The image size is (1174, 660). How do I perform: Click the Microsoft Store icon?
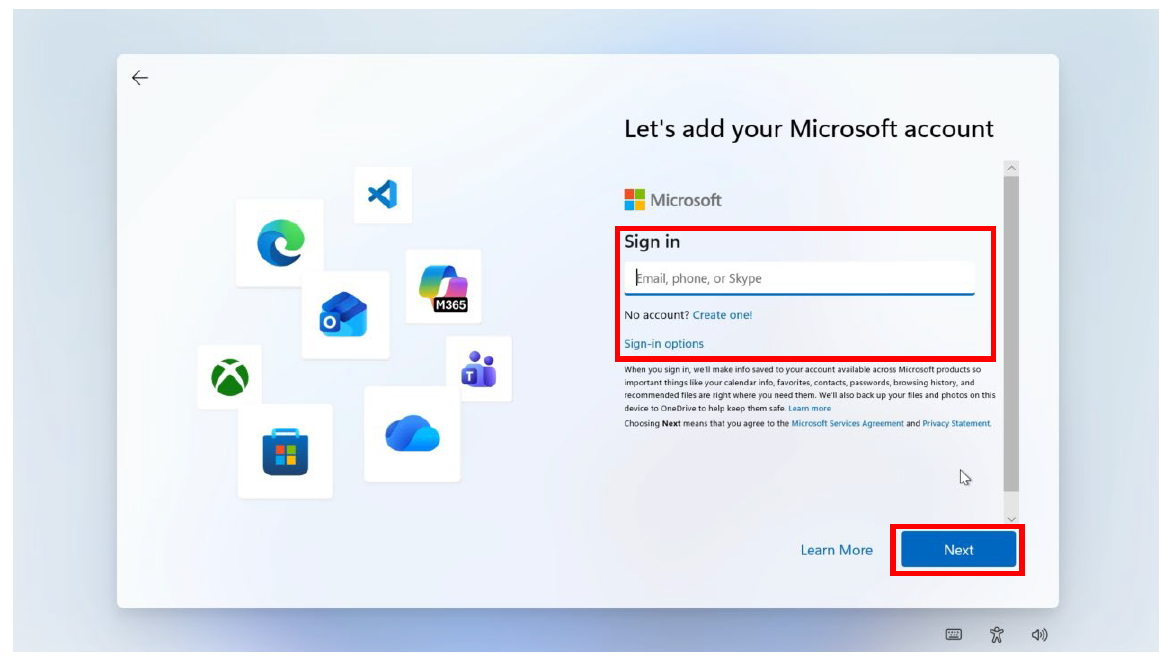point(285,452)
